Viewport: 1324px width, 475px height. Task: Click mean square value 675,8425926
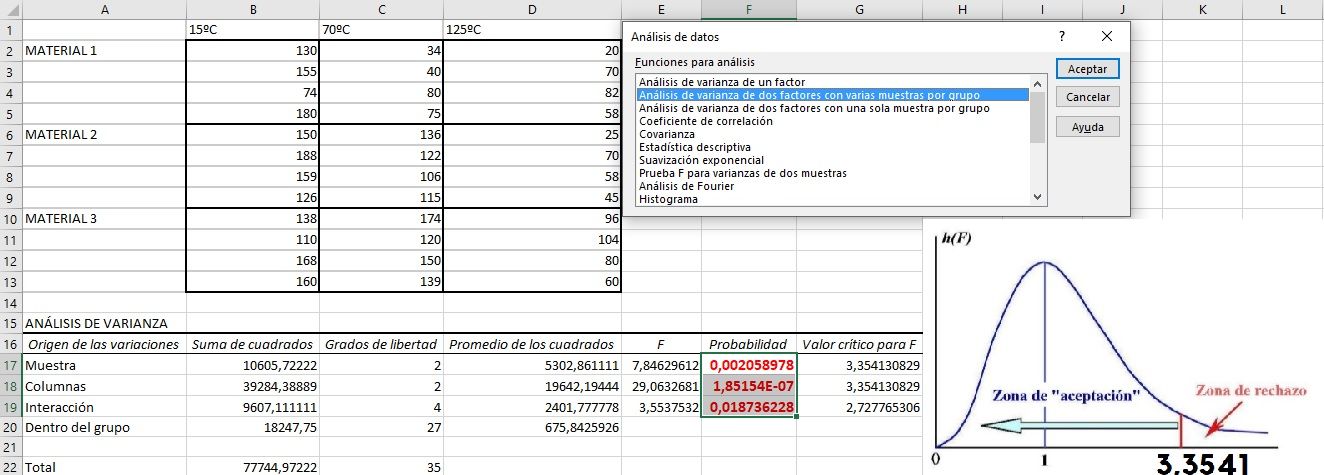[x=533, y=428]
